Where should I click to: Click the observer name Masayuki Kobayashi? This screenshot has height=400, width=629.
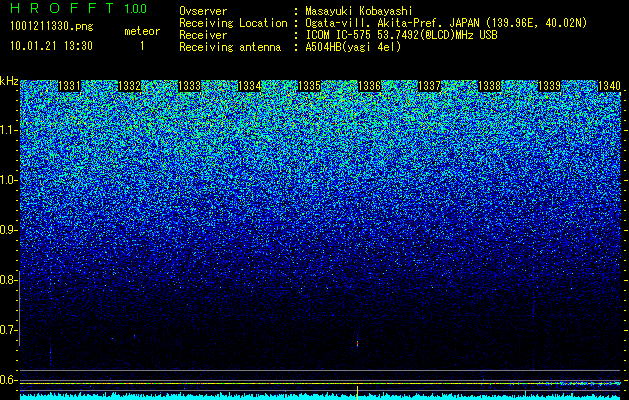(359, 11)
